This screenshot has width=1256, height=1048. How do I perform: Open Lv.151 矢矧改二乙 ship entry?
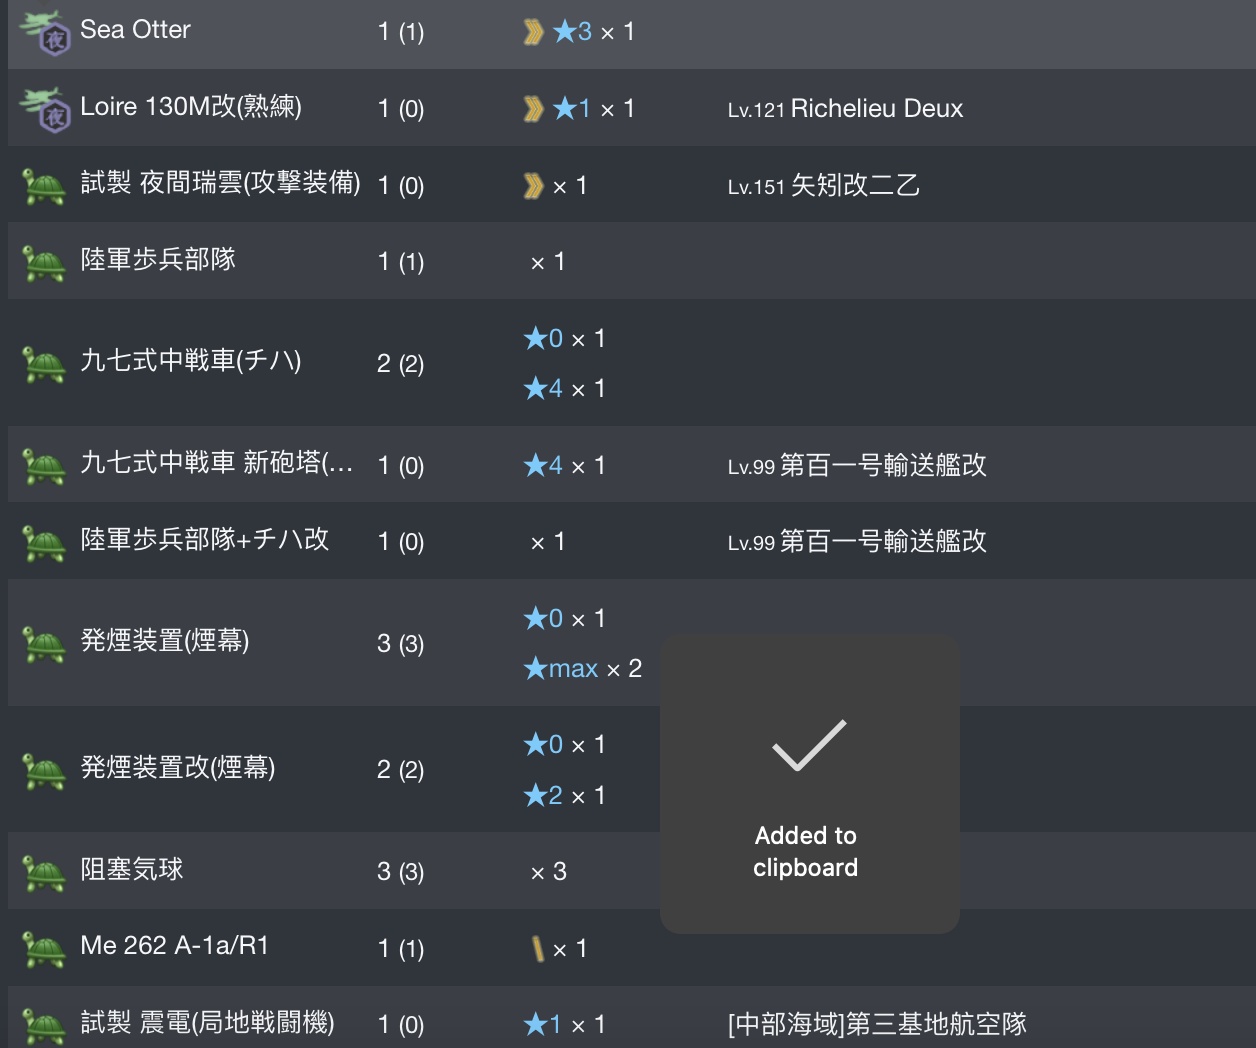click(823, 186)
